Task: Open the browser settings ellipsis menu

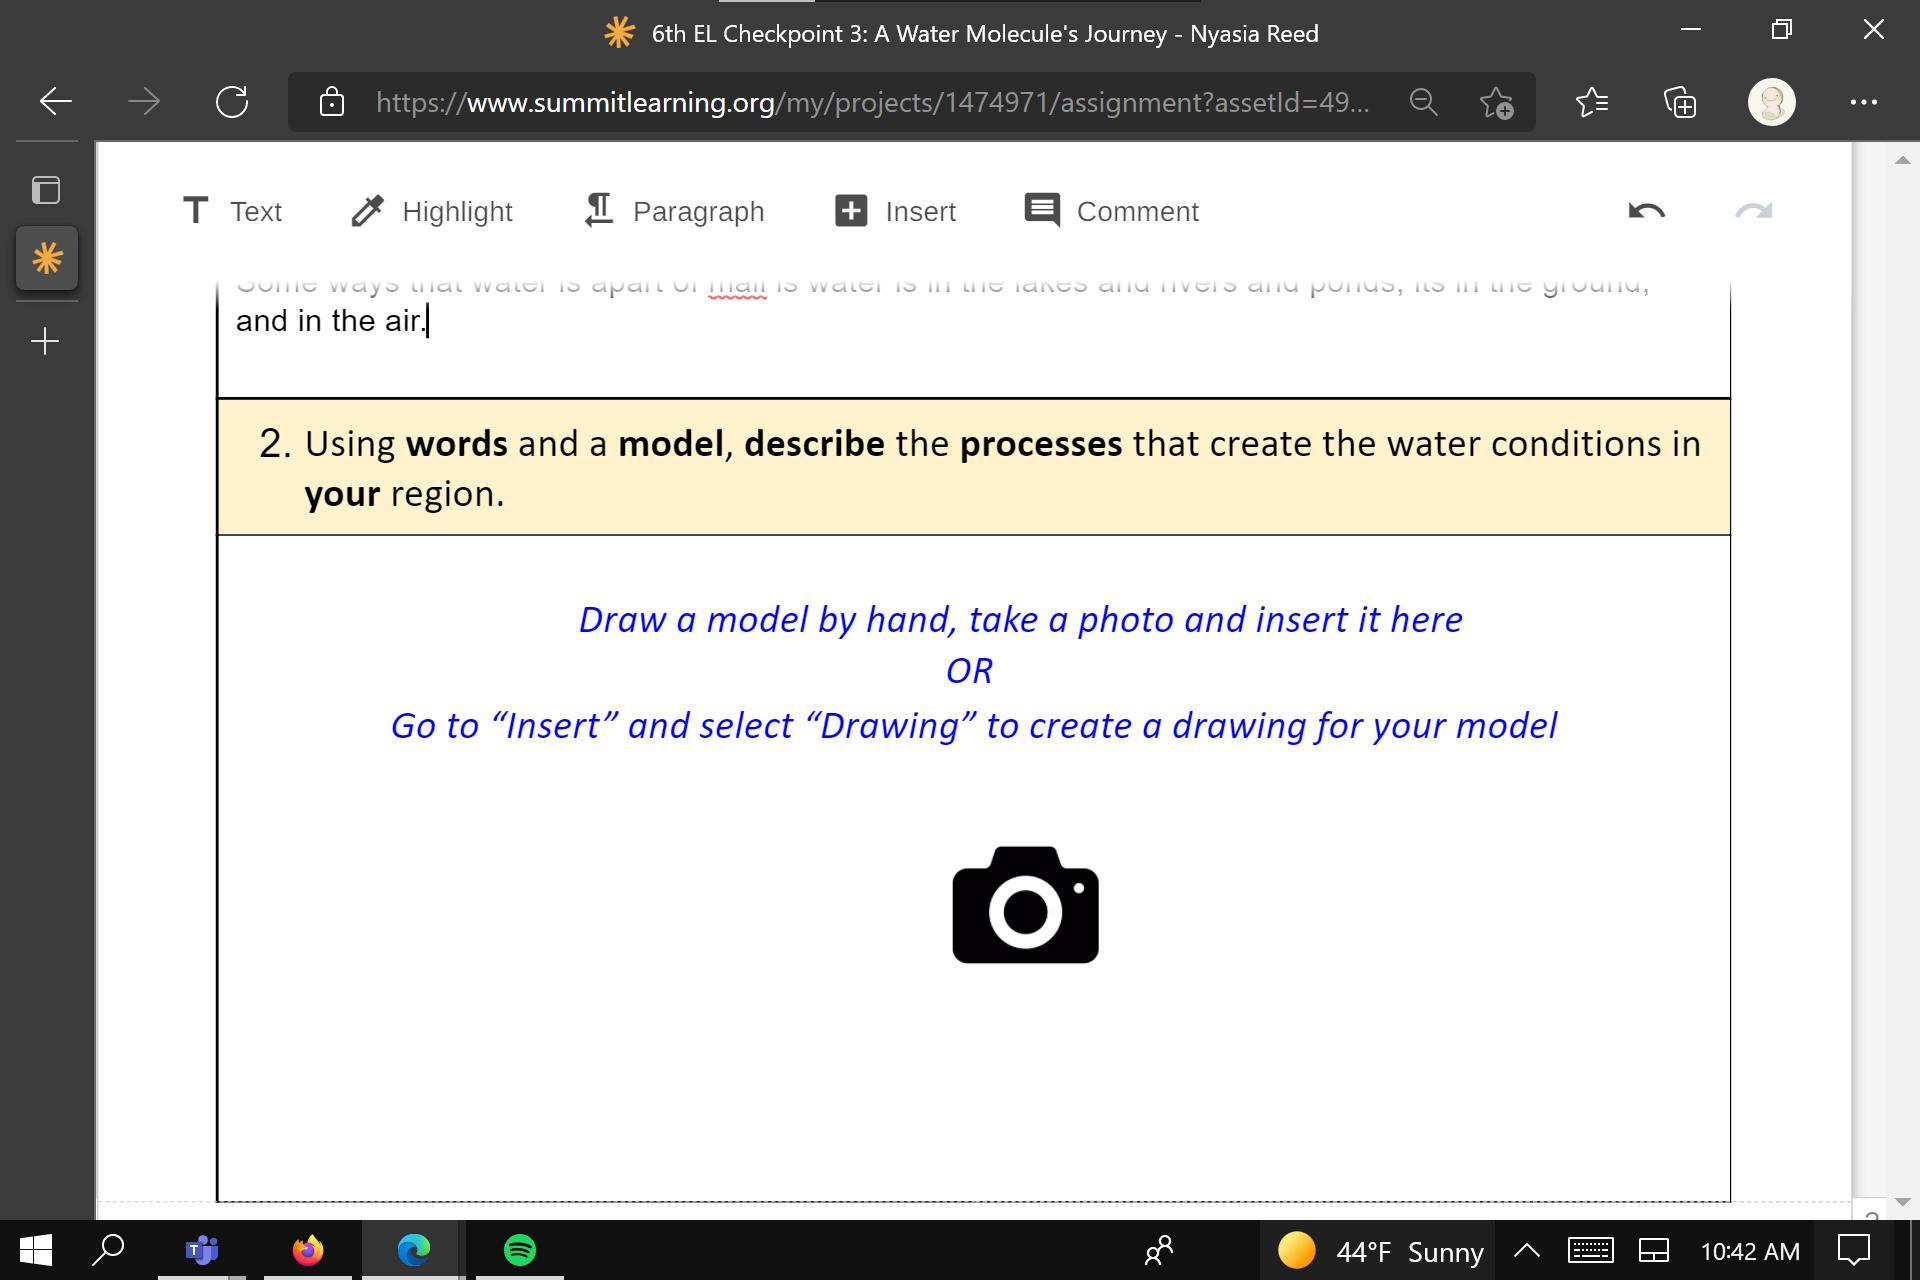Action: click(1863, 102)
